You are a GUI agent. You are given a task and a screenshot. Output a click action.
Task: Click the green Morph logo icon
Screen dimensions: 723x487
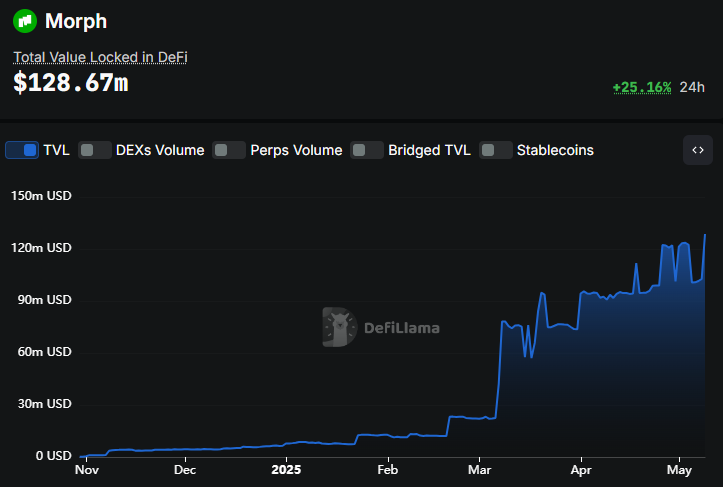point(25,21)
